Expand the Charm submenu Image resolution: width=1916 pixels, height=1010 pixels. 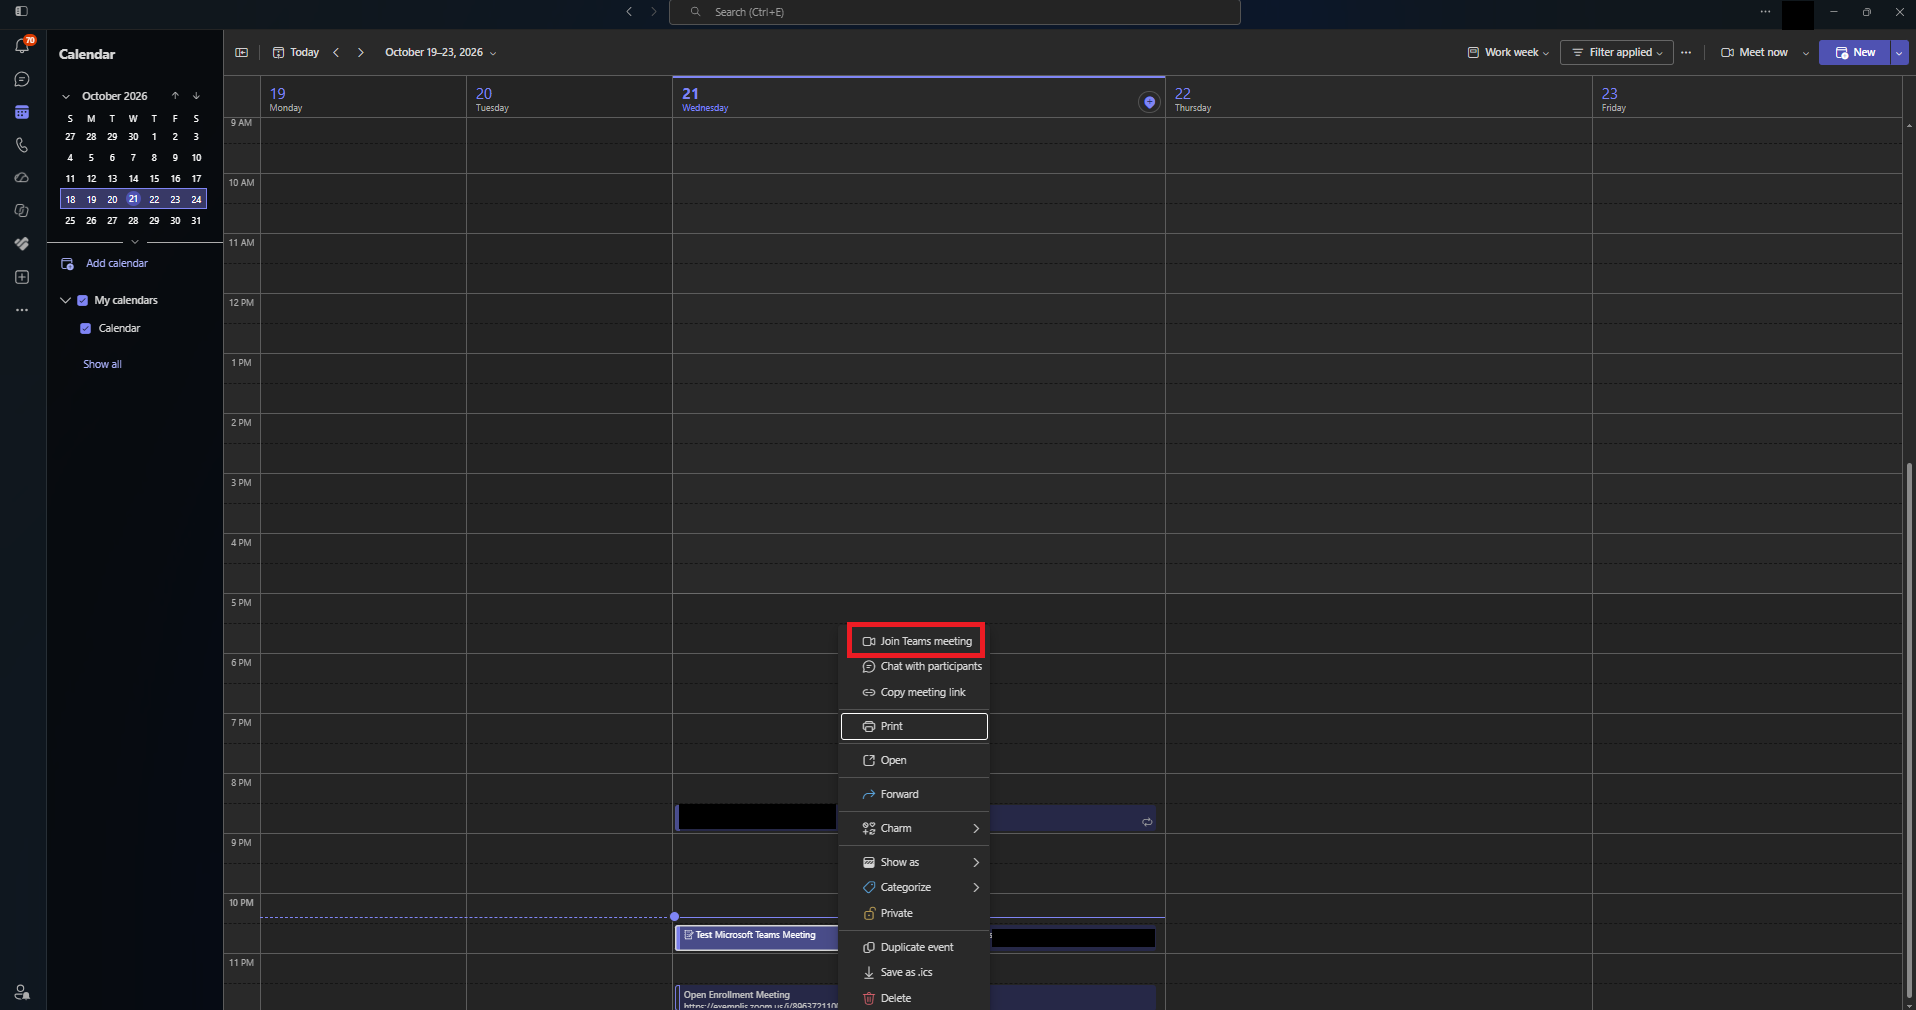915,828
